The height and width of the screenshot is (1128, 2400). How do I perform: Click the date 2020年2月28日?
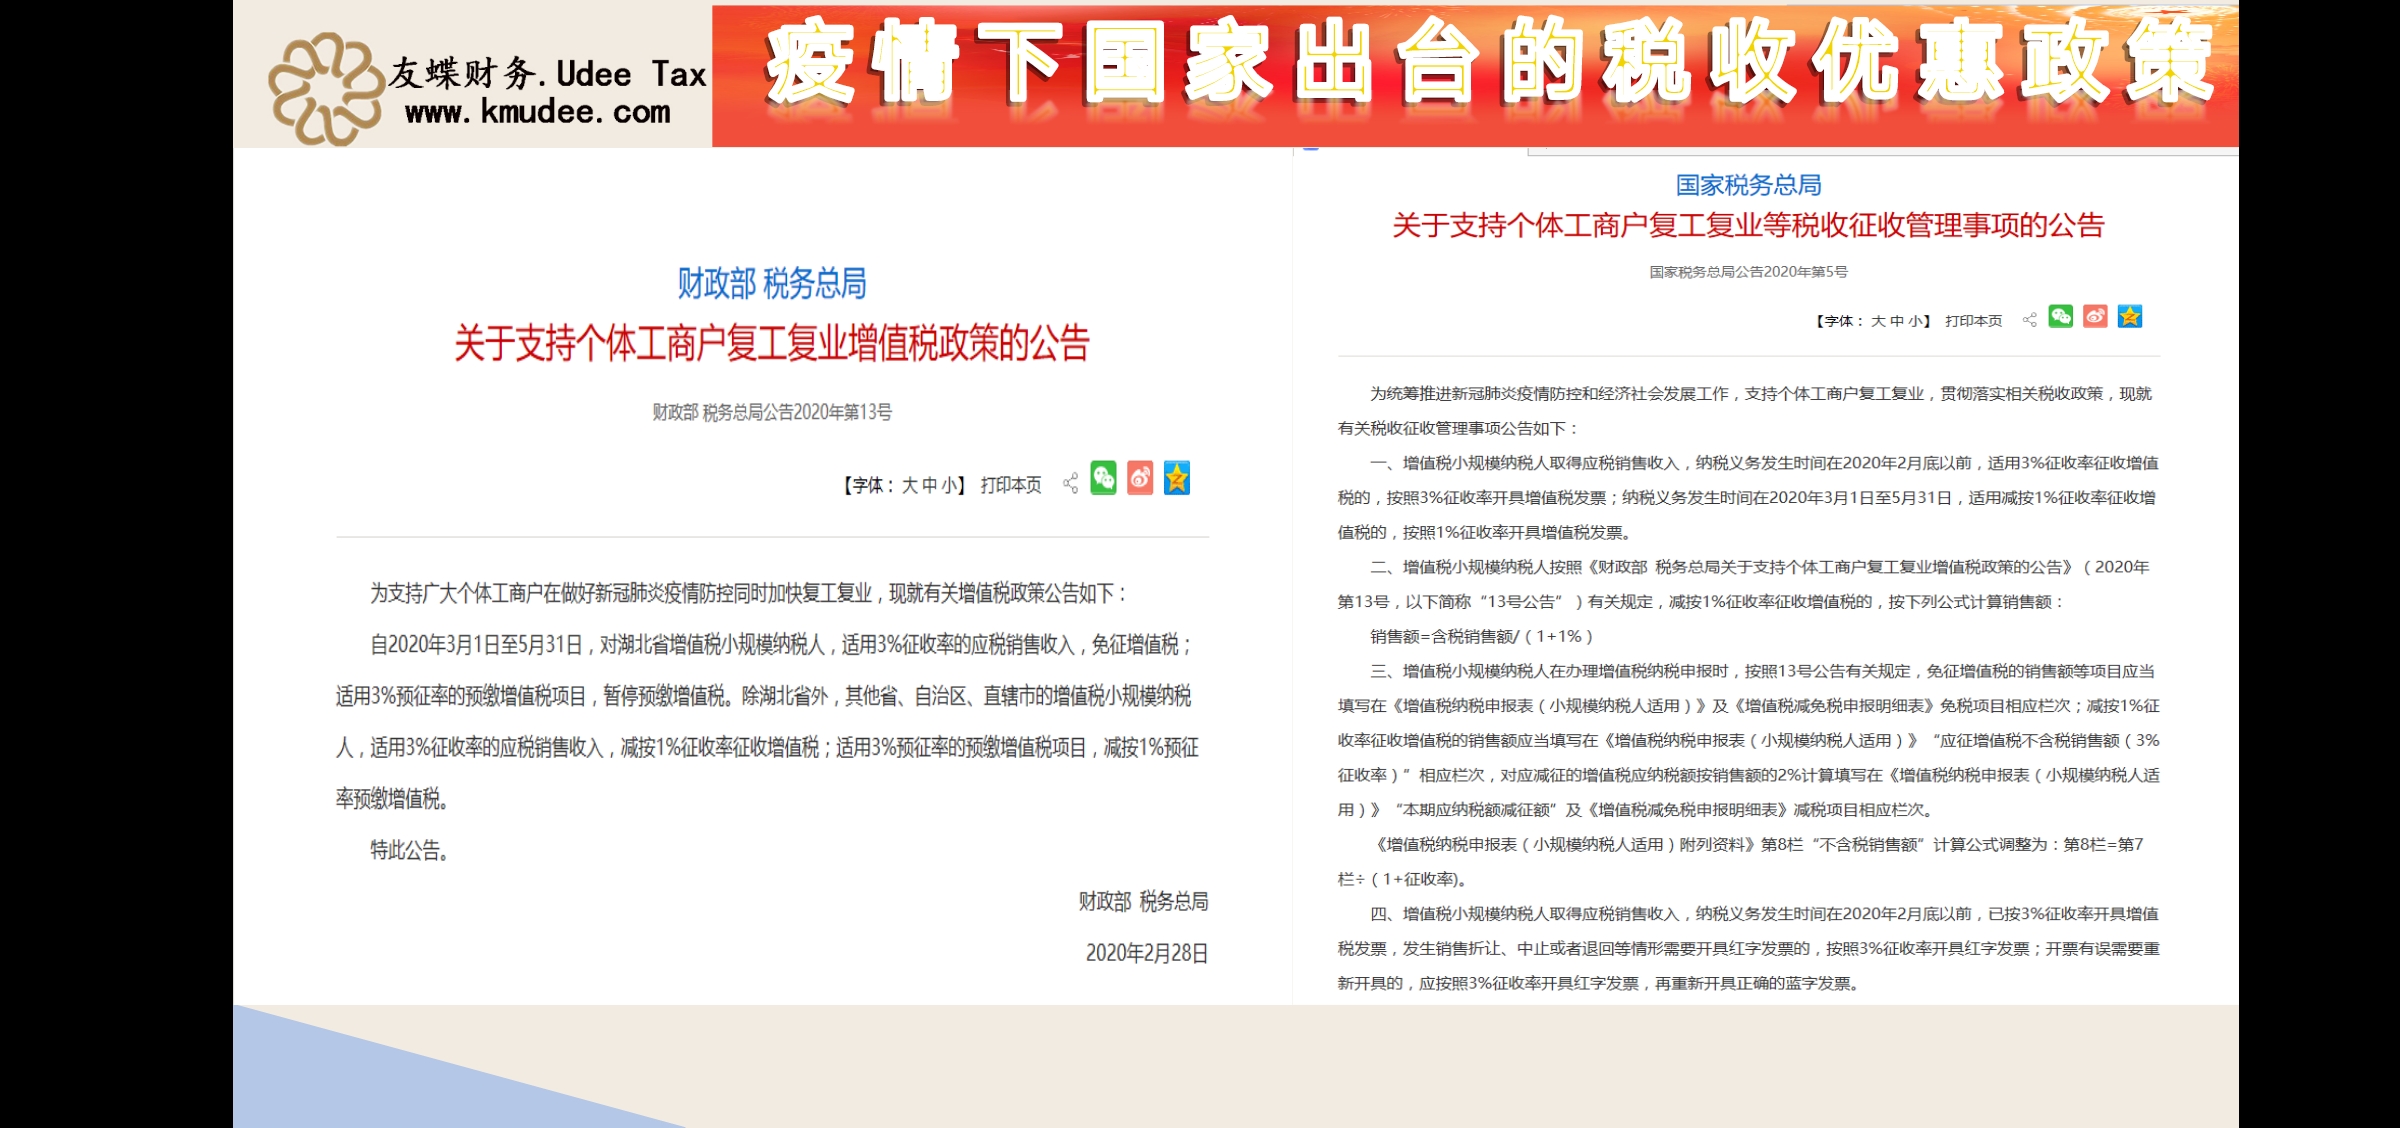click(1147, 953)
